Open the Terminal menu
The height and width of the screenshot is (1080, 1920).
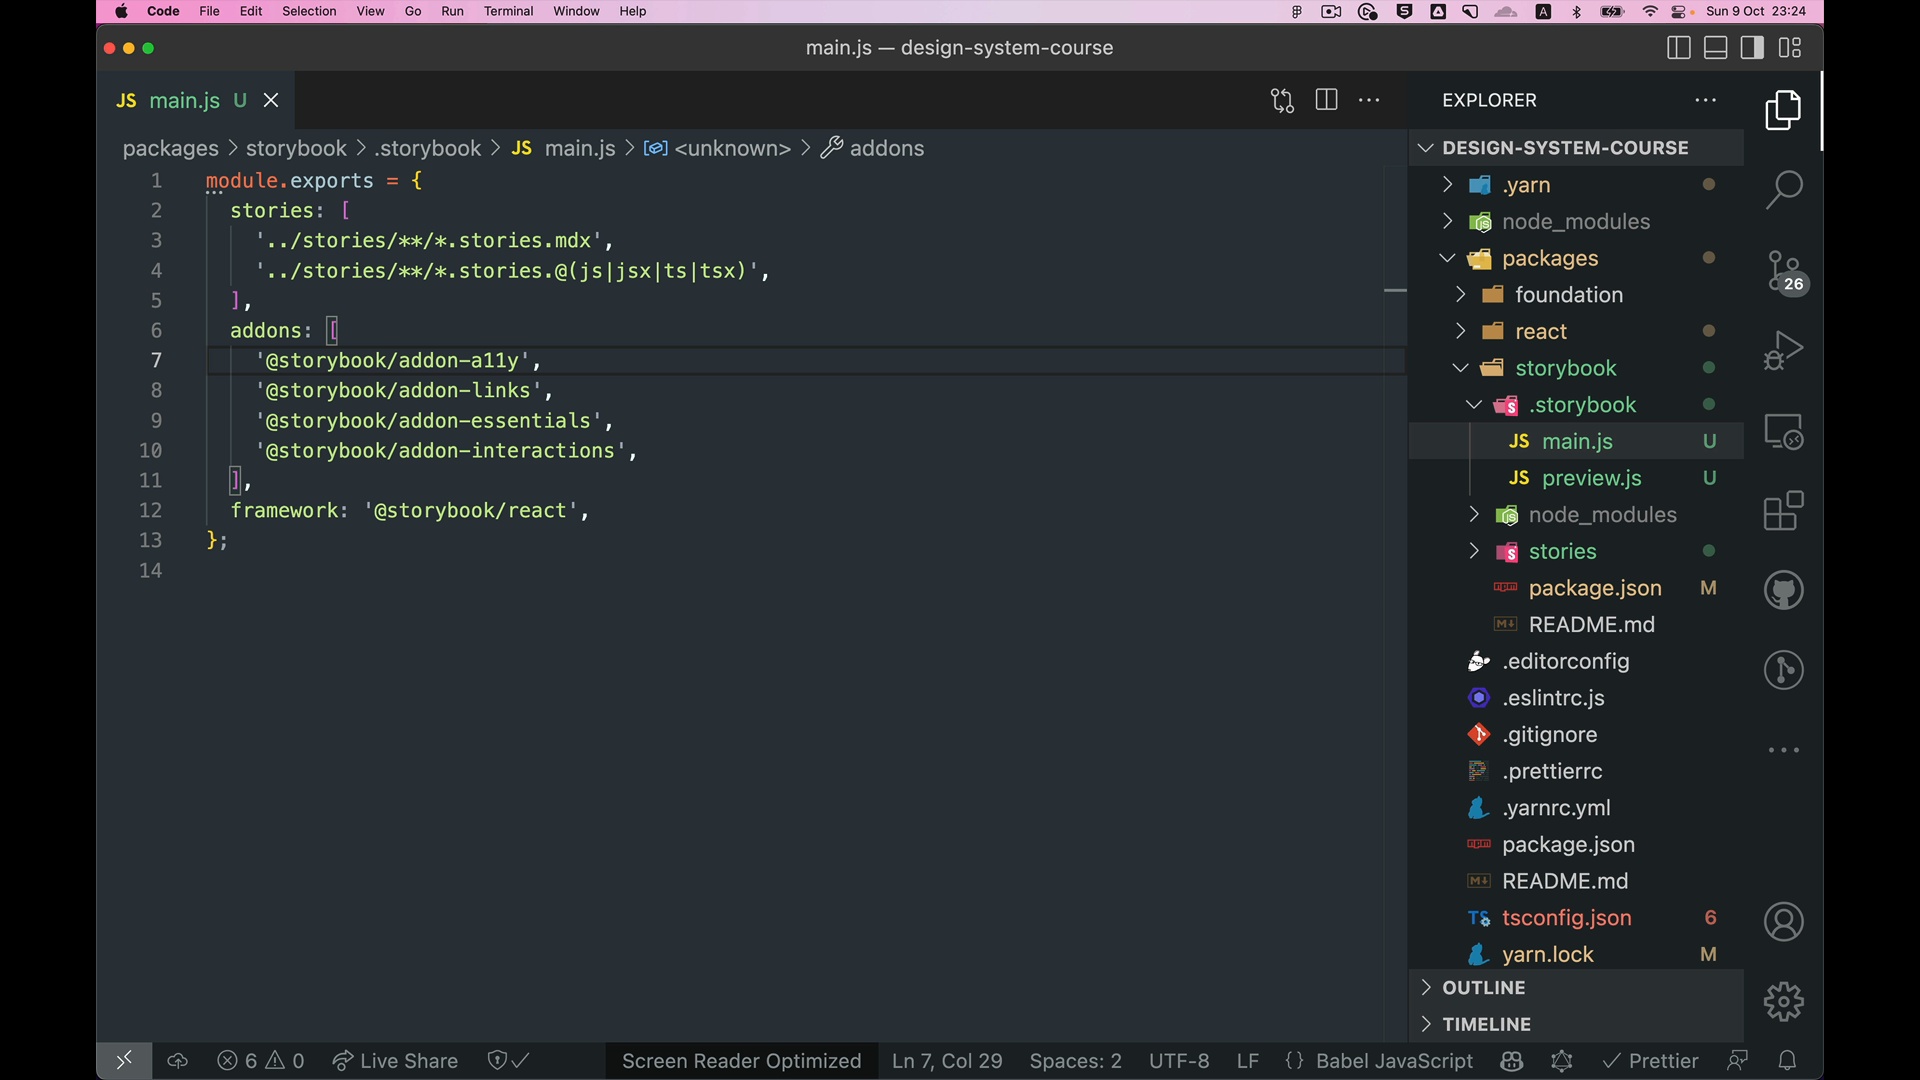click(508, 11)
